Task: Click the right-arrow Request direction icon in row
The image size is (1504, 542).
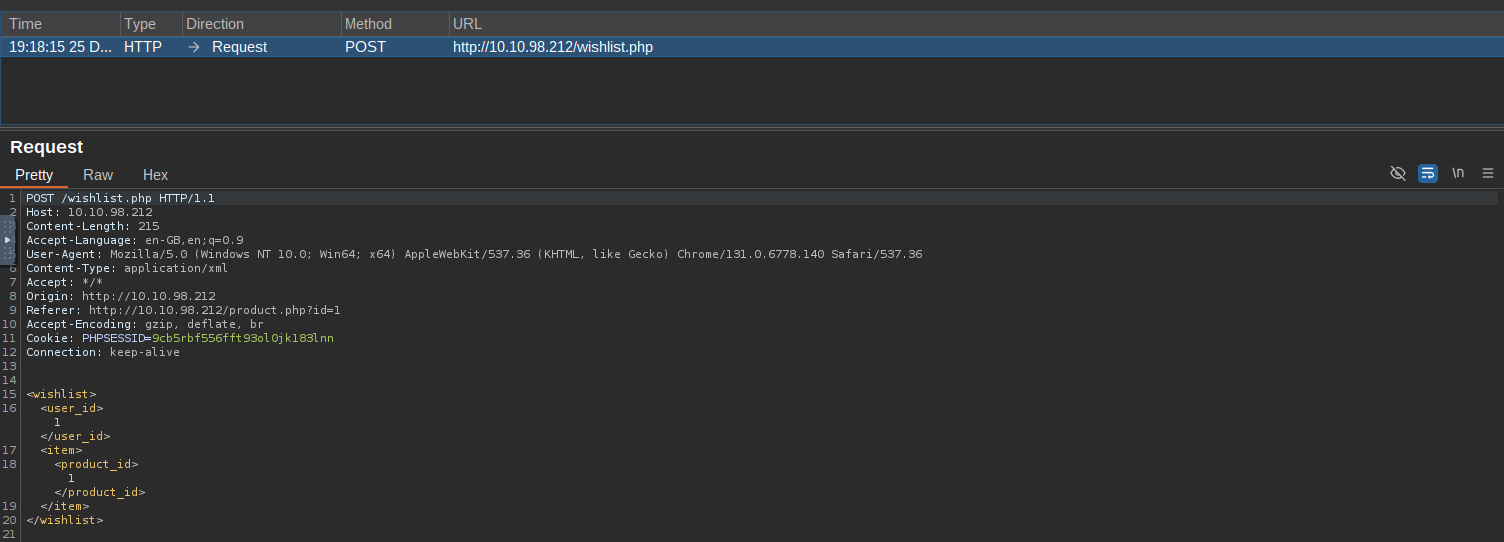Action: tap(194, 47)
